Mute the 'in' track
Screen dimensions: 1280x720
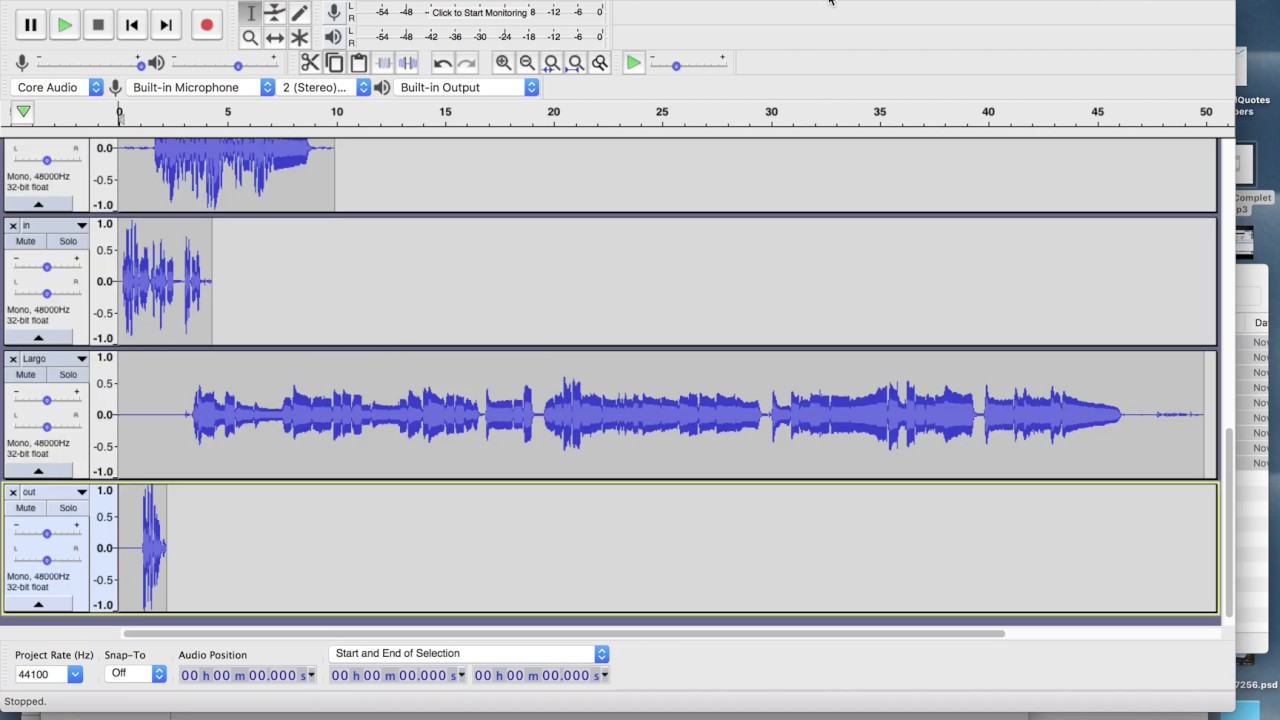tap(26, 241)
